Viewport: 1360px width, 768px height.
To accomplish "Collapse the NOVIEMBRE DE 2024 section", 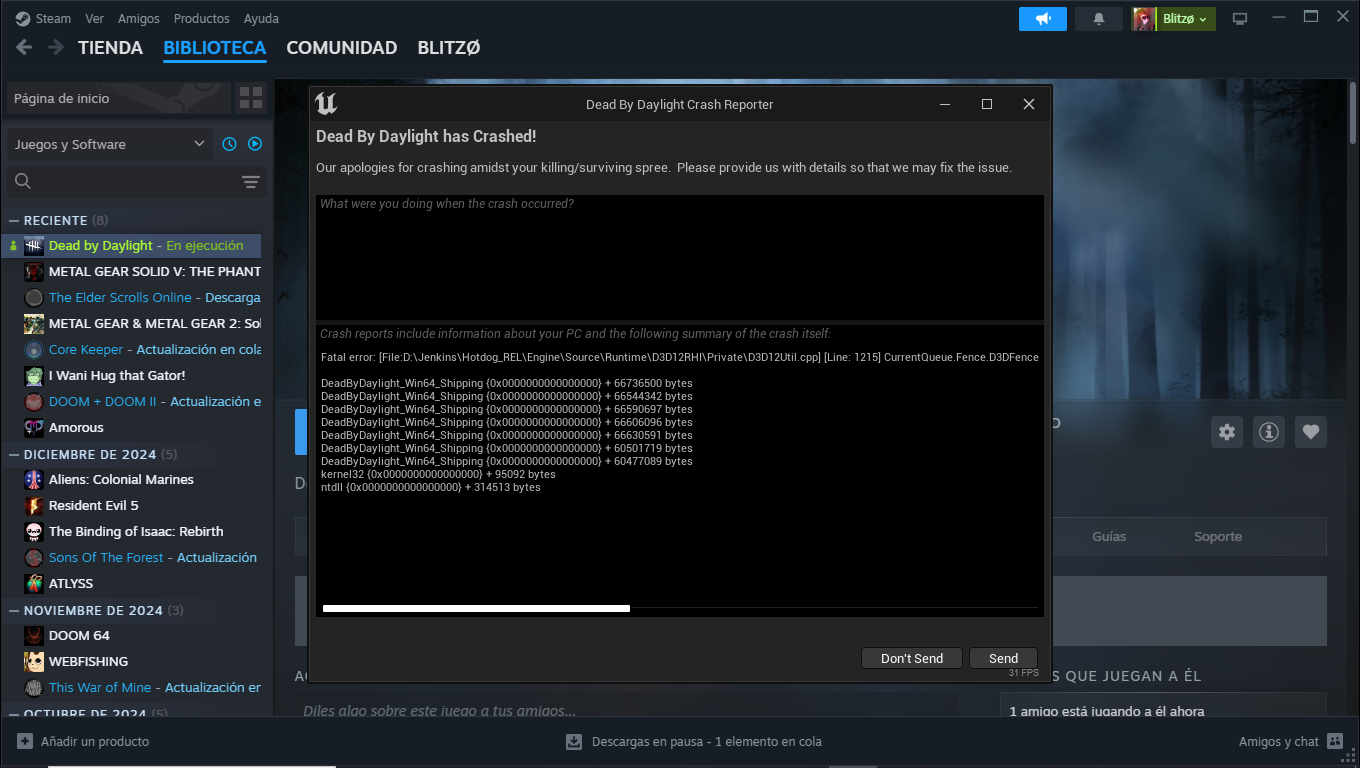I will [14, 610].
